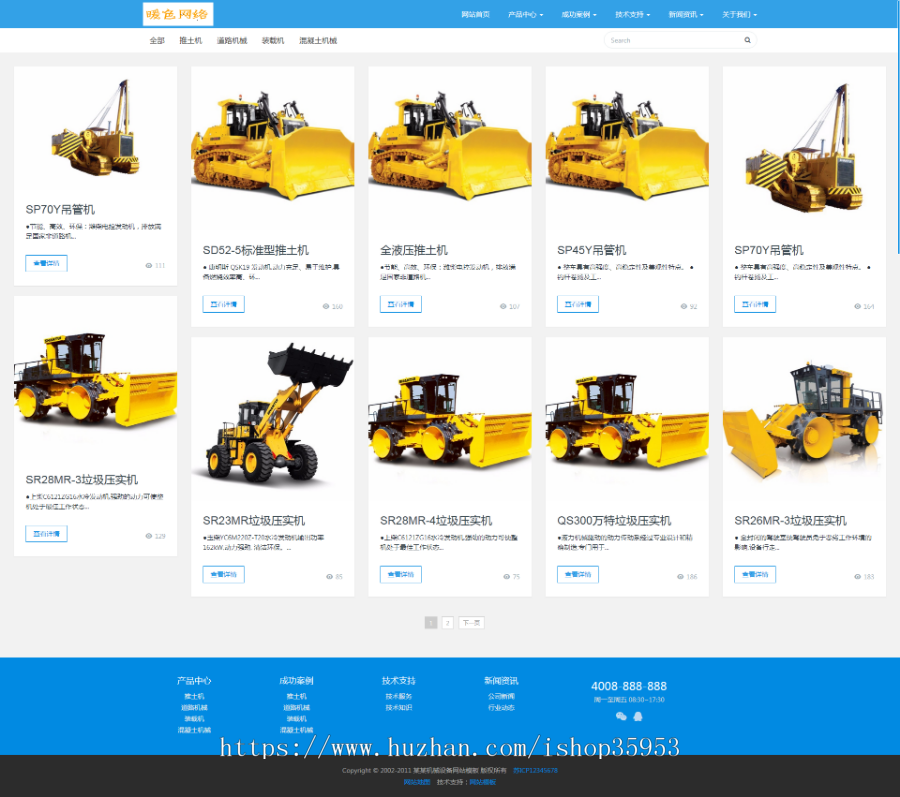Image resolution: width=900 pixels, height=797 pixels.
Task: Click 查看详情 button on 全液压推土机 card
Action: (401, 304)
